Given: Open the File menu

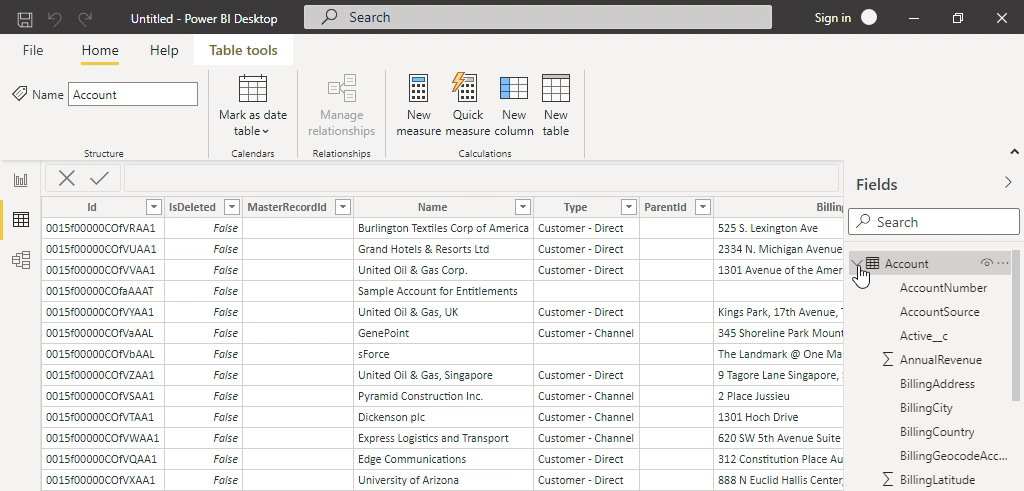Looking at the screenshot, I should [x=33, y=50].
